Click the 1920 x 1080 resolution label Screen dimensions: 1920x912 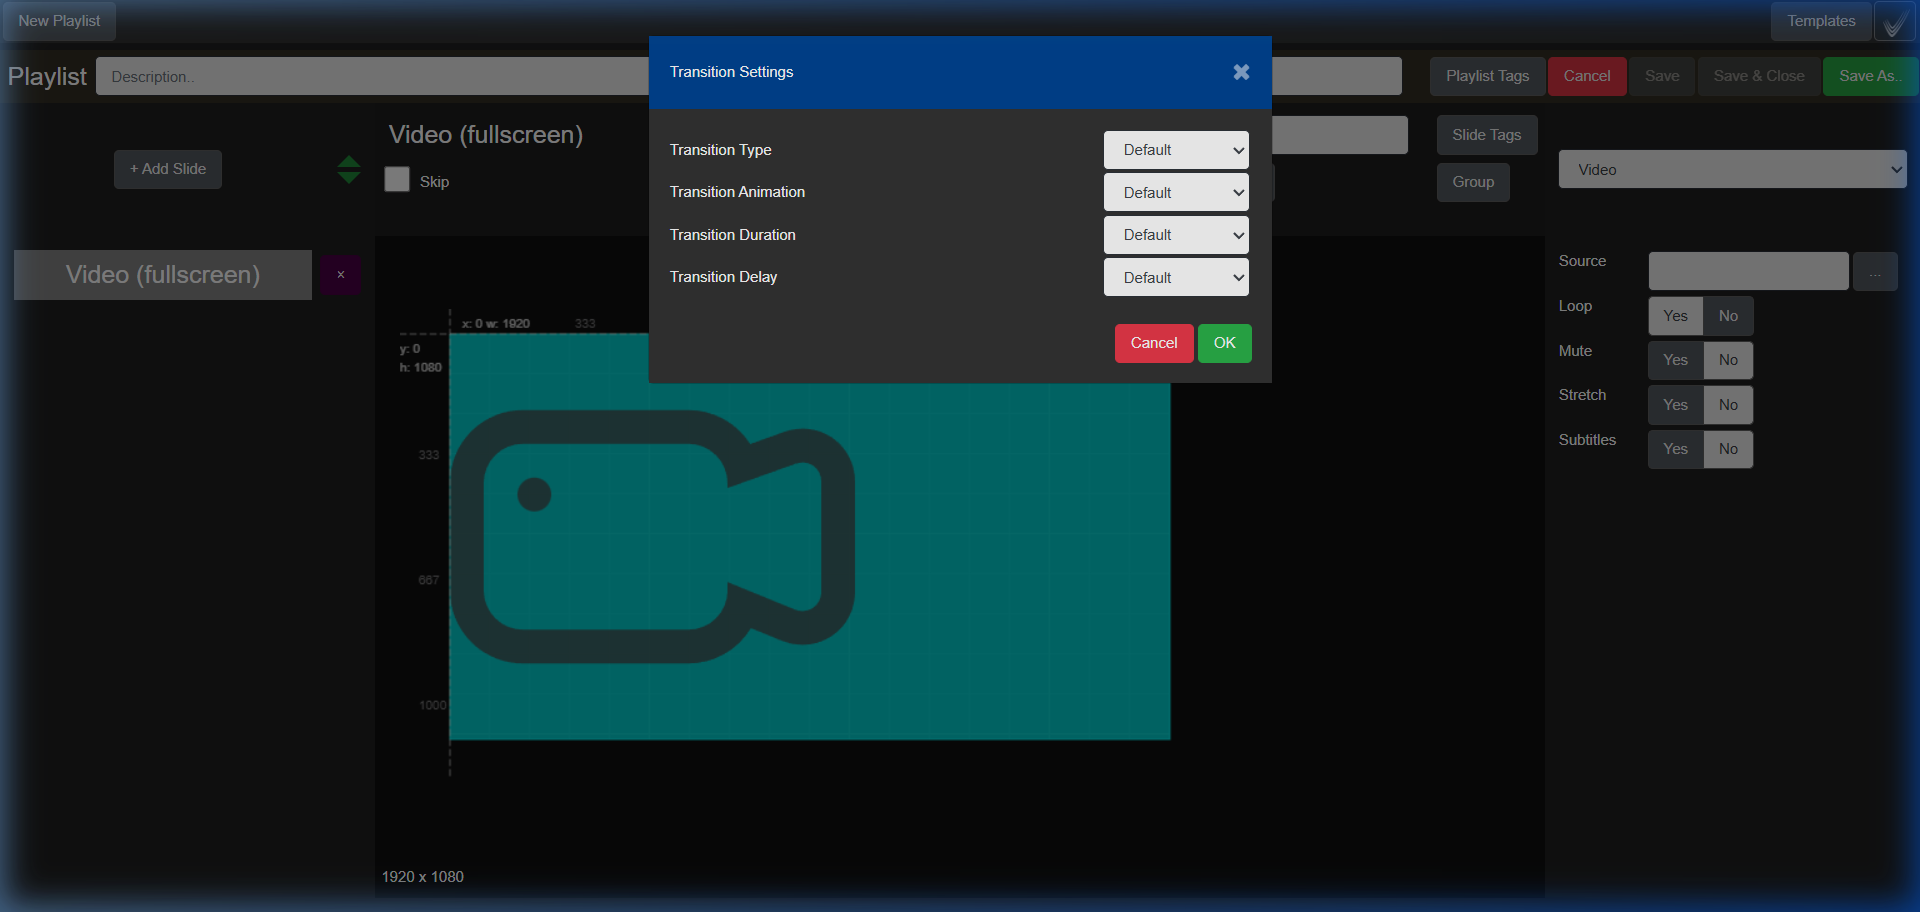click(x=422, y=877)
